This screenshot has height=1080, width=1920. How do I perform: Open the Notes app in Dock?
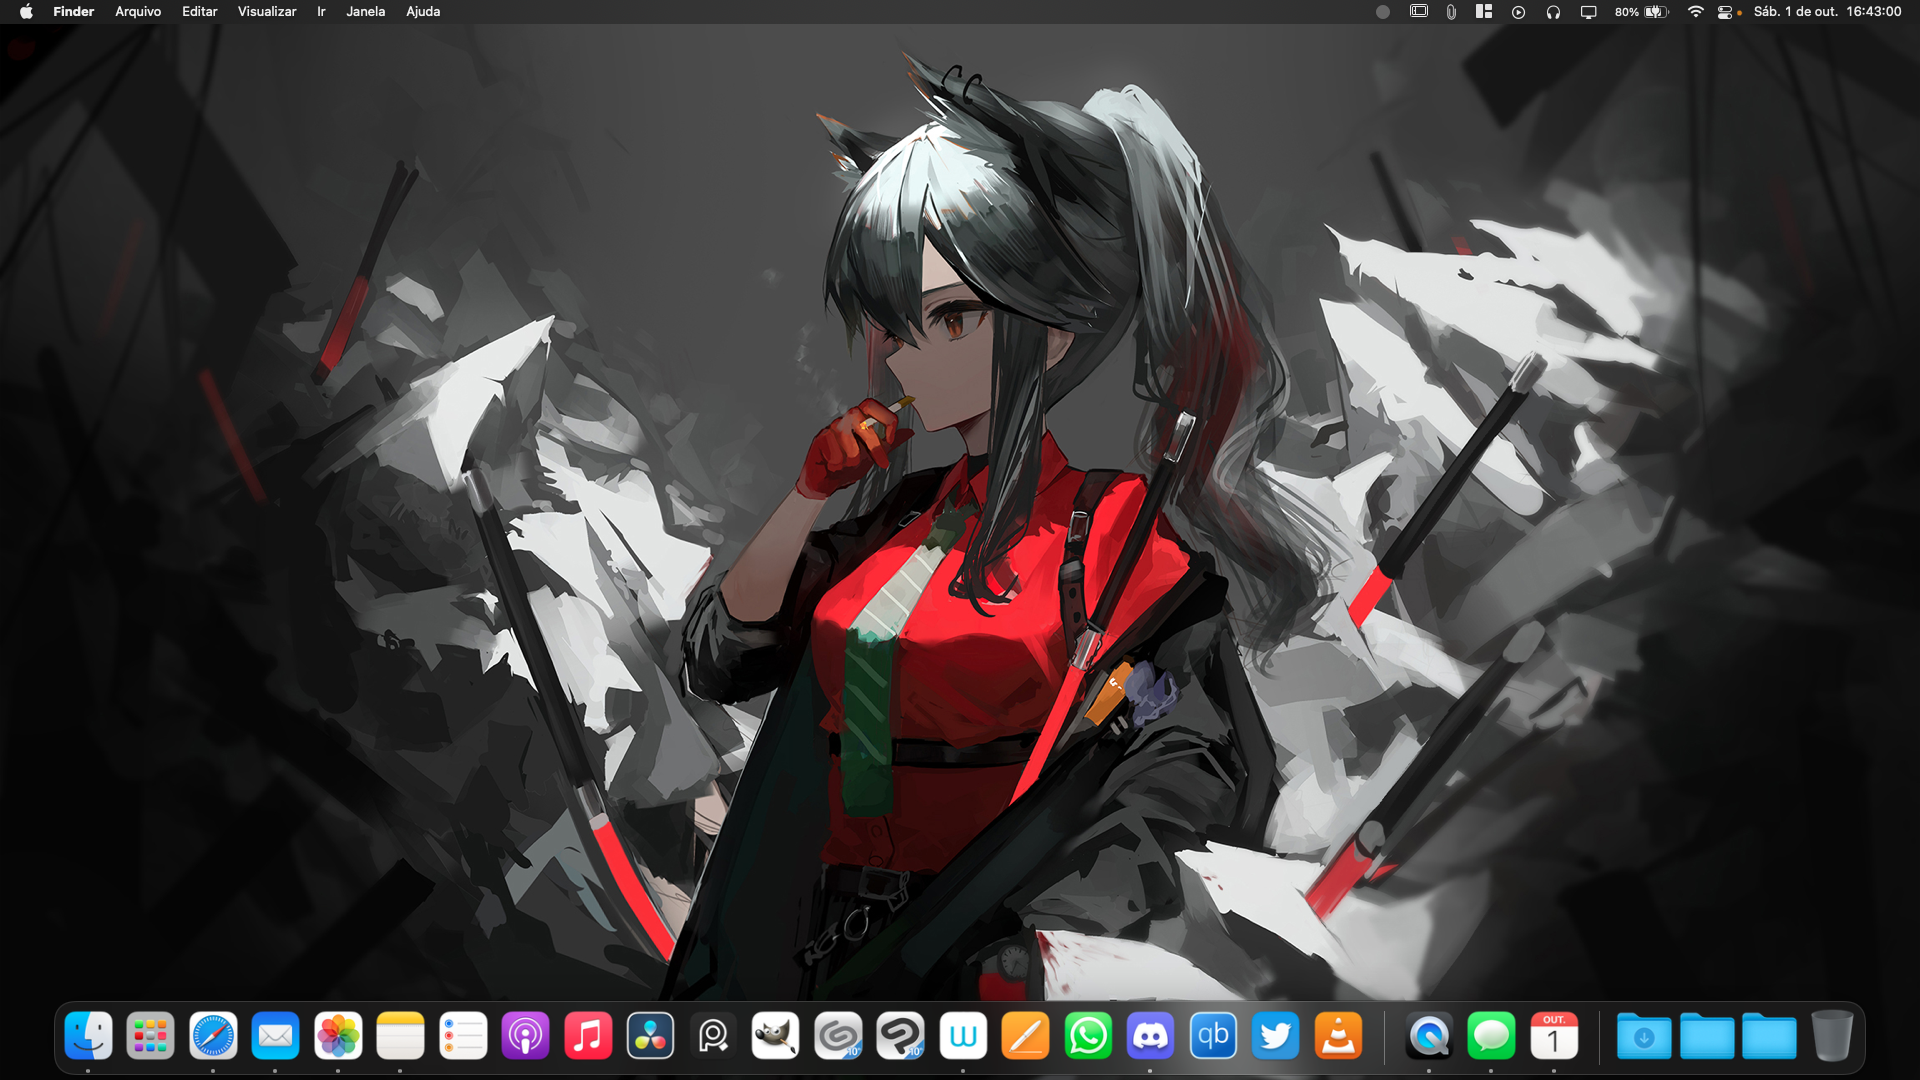coord(401,1036)
